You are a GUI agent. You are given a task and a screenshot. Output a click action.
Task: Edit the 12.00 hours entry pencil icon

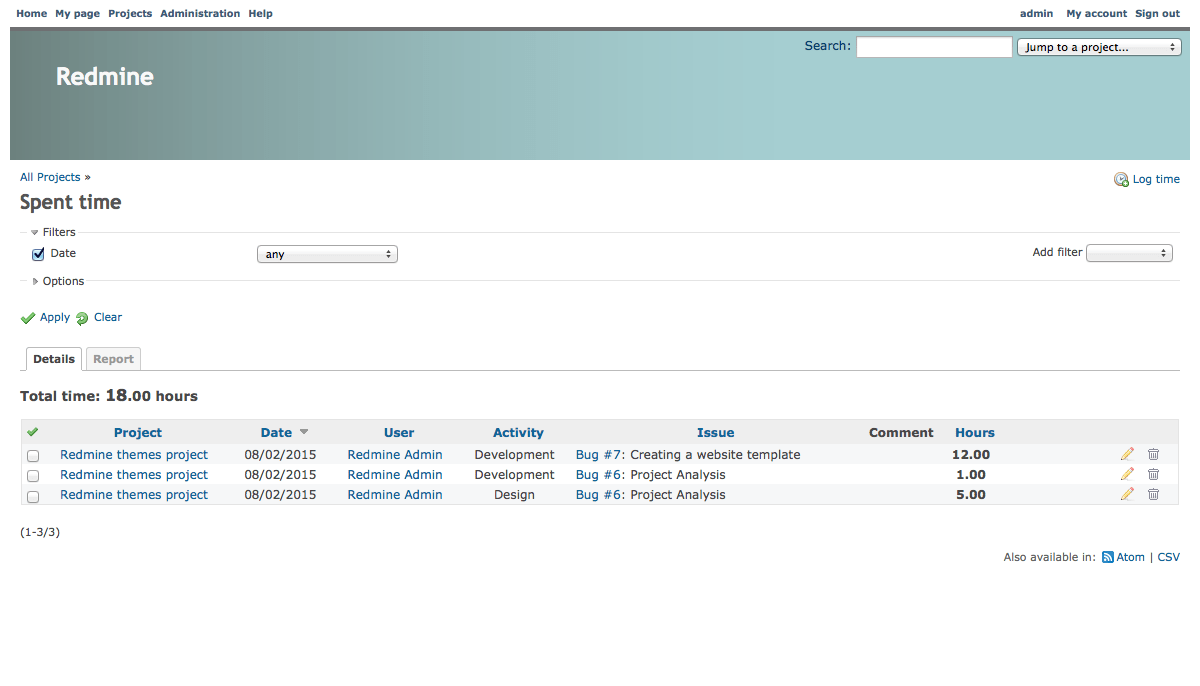(x=1127, y=454)
